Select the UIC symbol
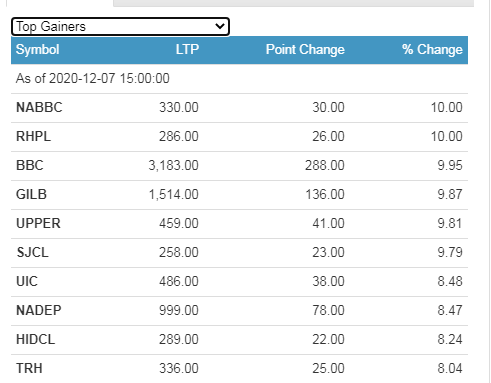The image size is (491, 383). point(27,281)
